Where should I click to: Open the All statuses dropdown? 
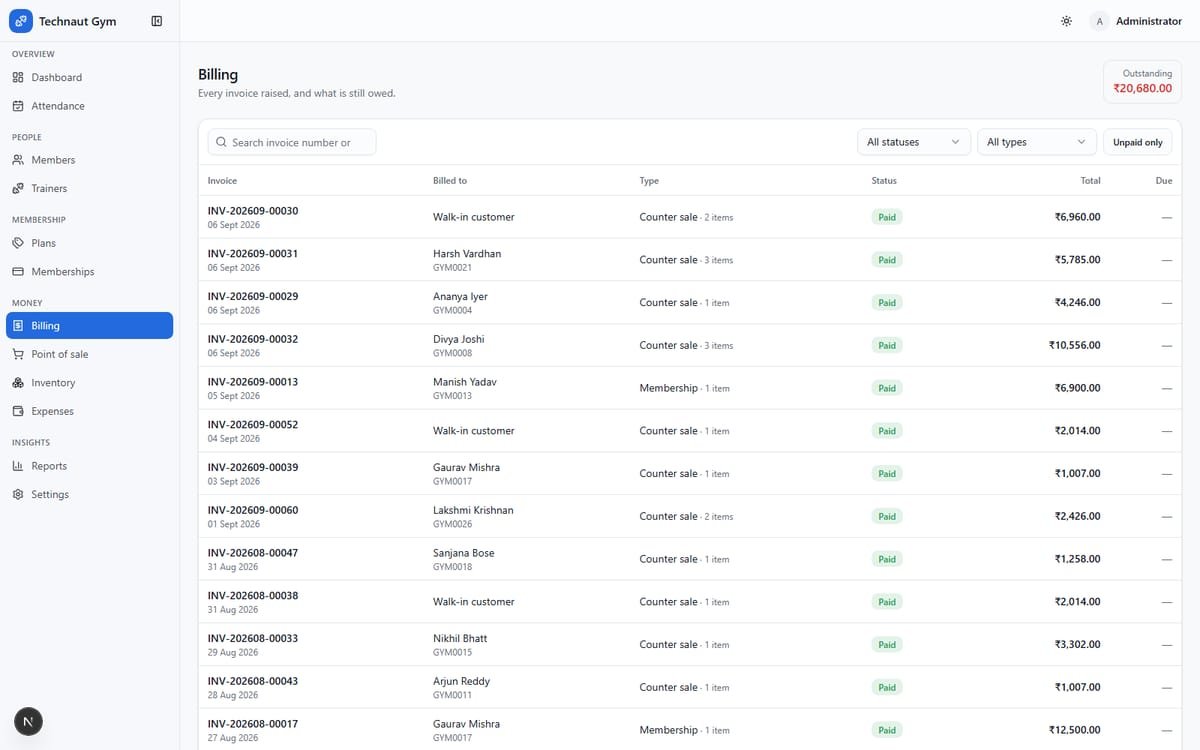pos(914,142)
